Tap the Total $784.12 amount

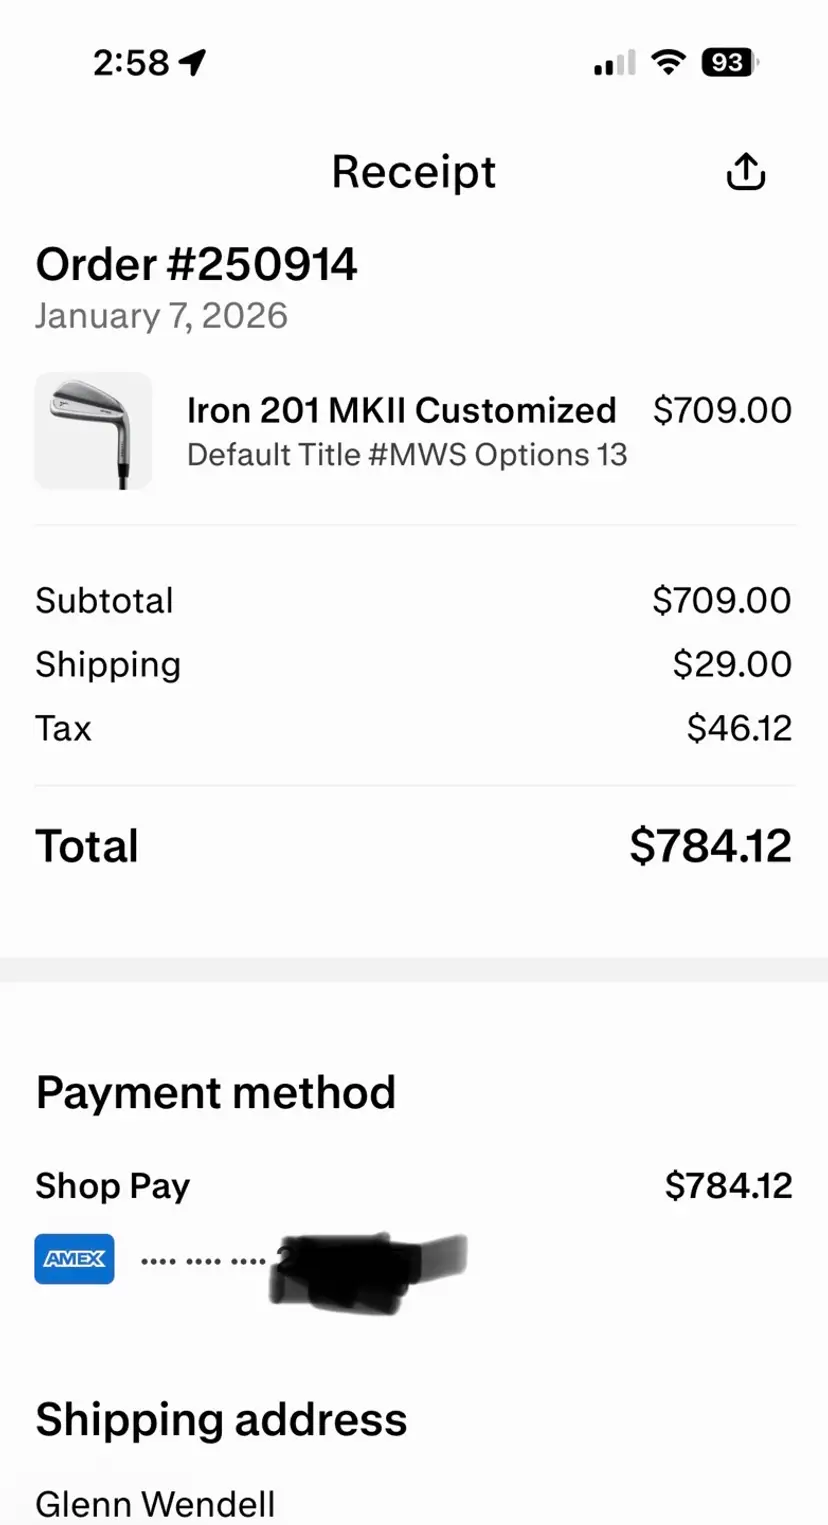[x=710, y=846]
